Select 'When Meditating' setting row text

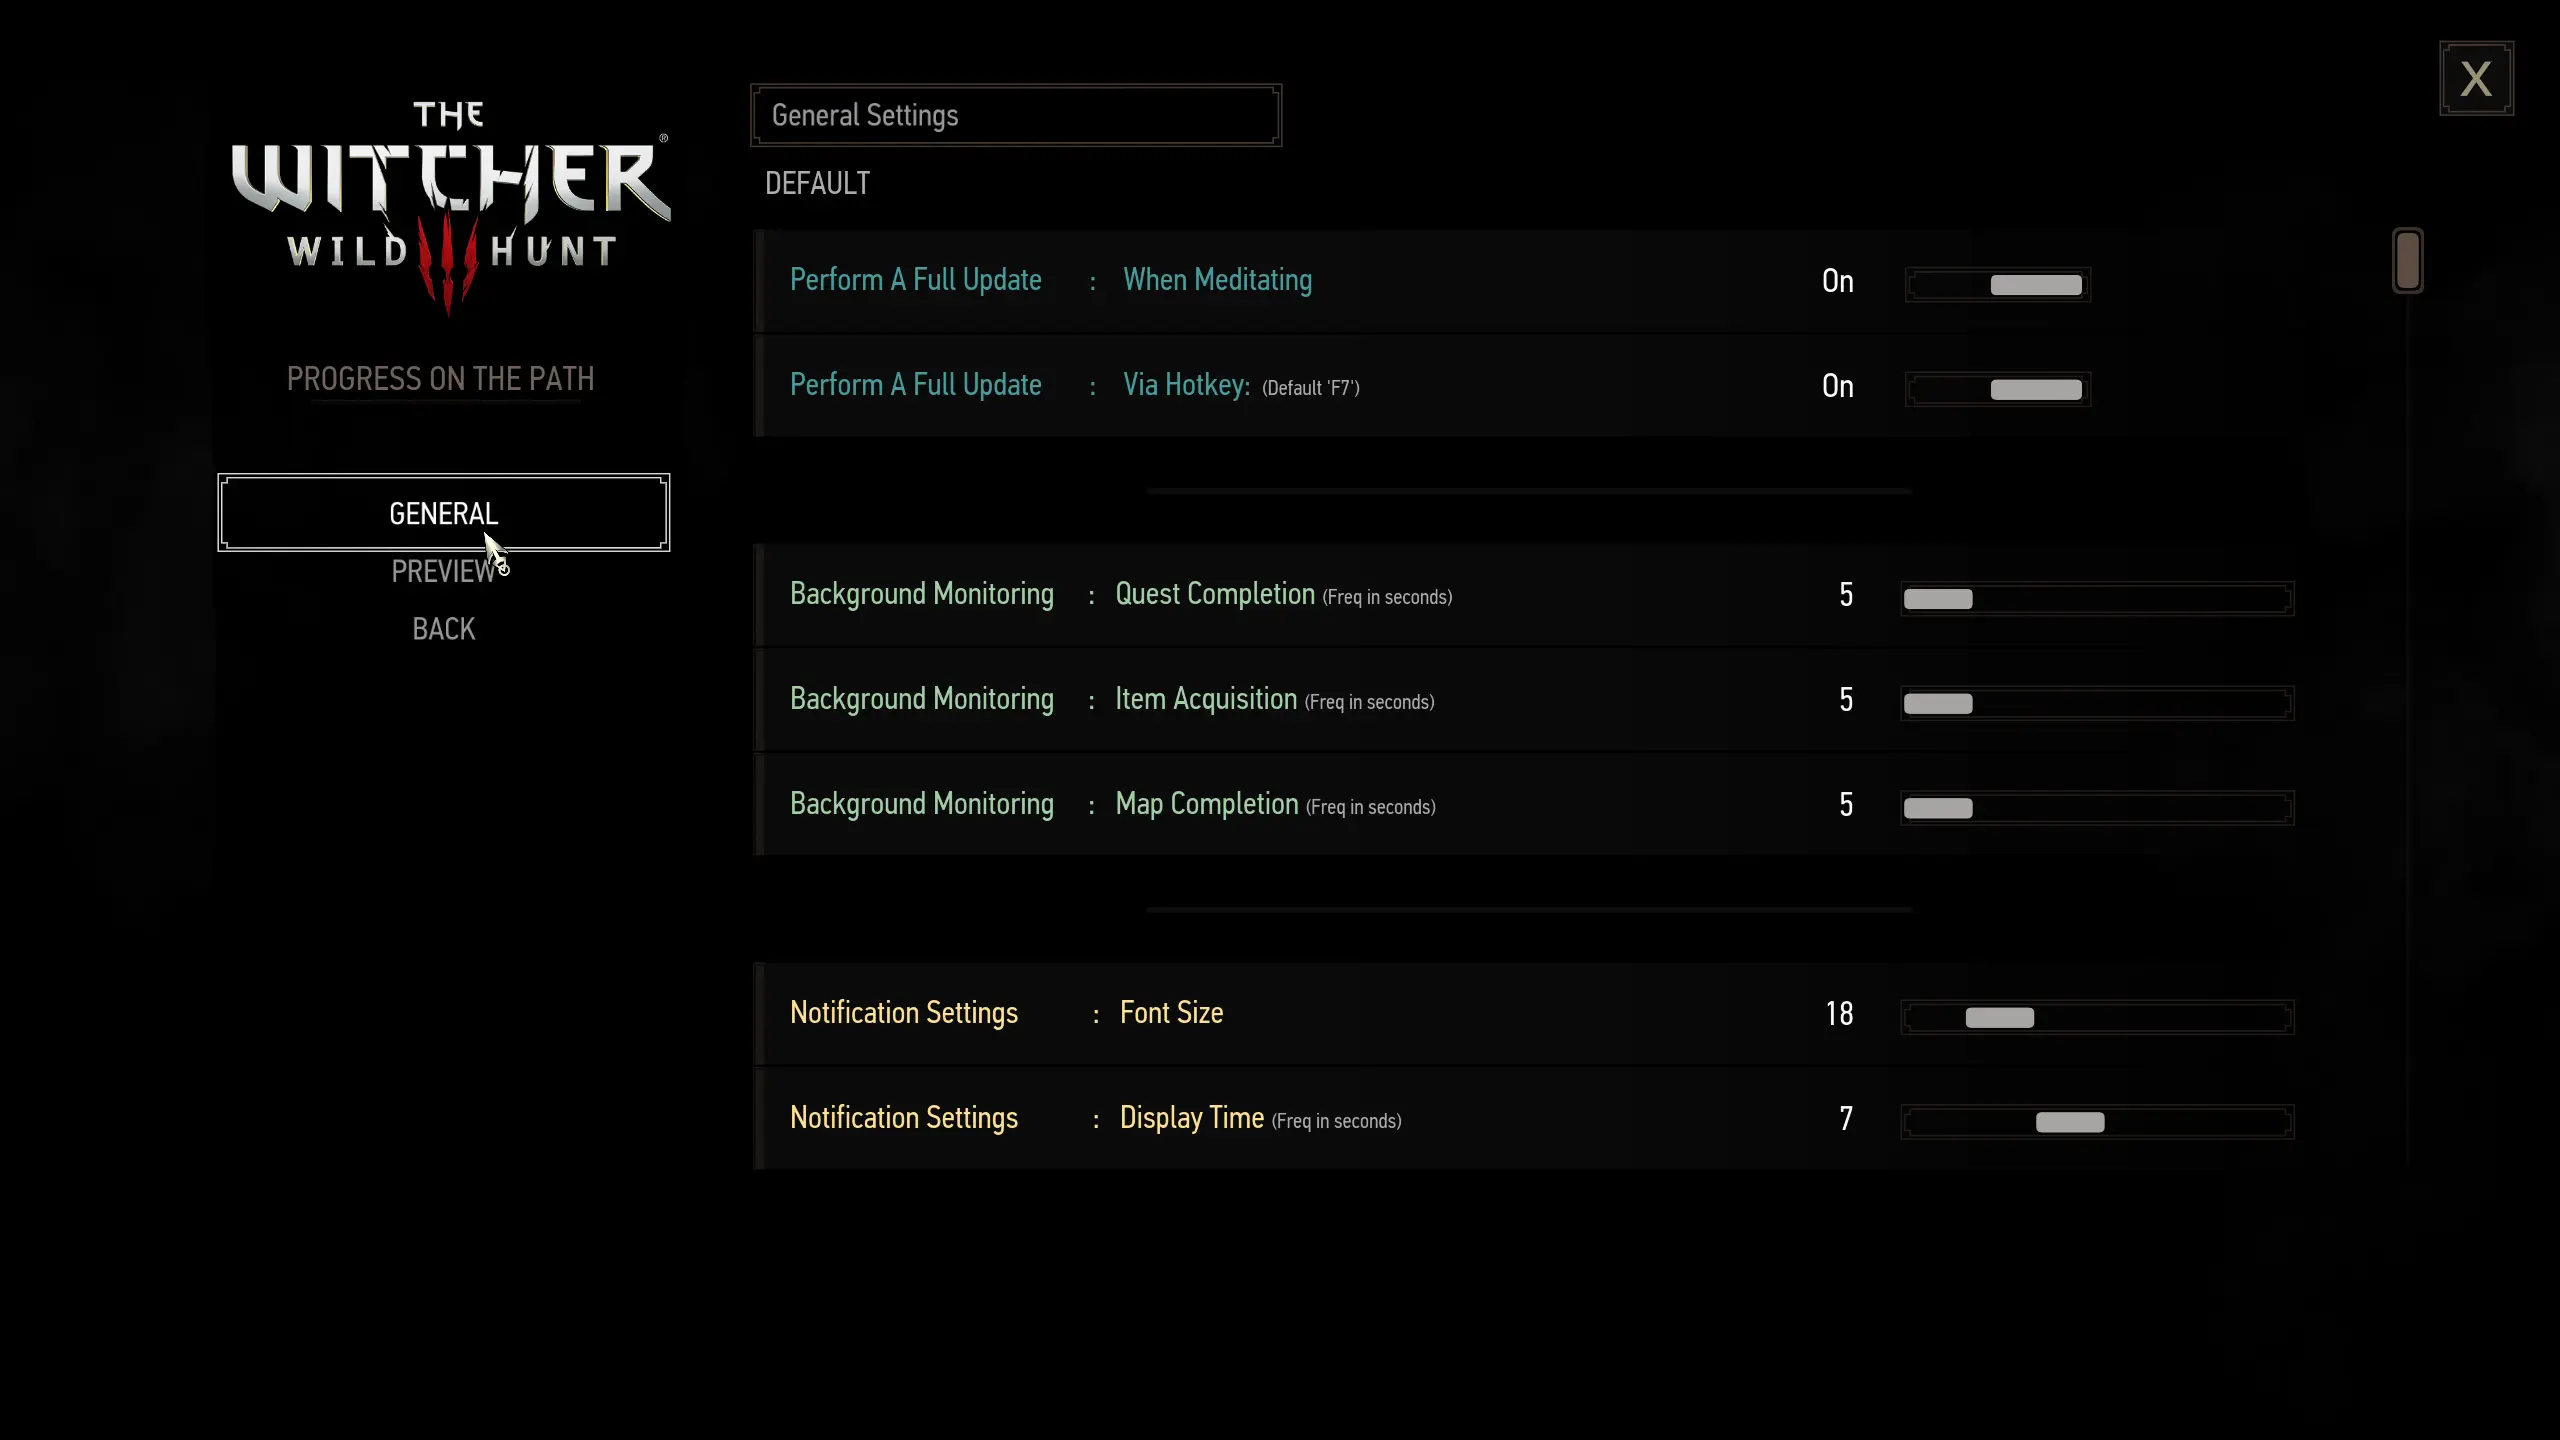click(1217, 280)
